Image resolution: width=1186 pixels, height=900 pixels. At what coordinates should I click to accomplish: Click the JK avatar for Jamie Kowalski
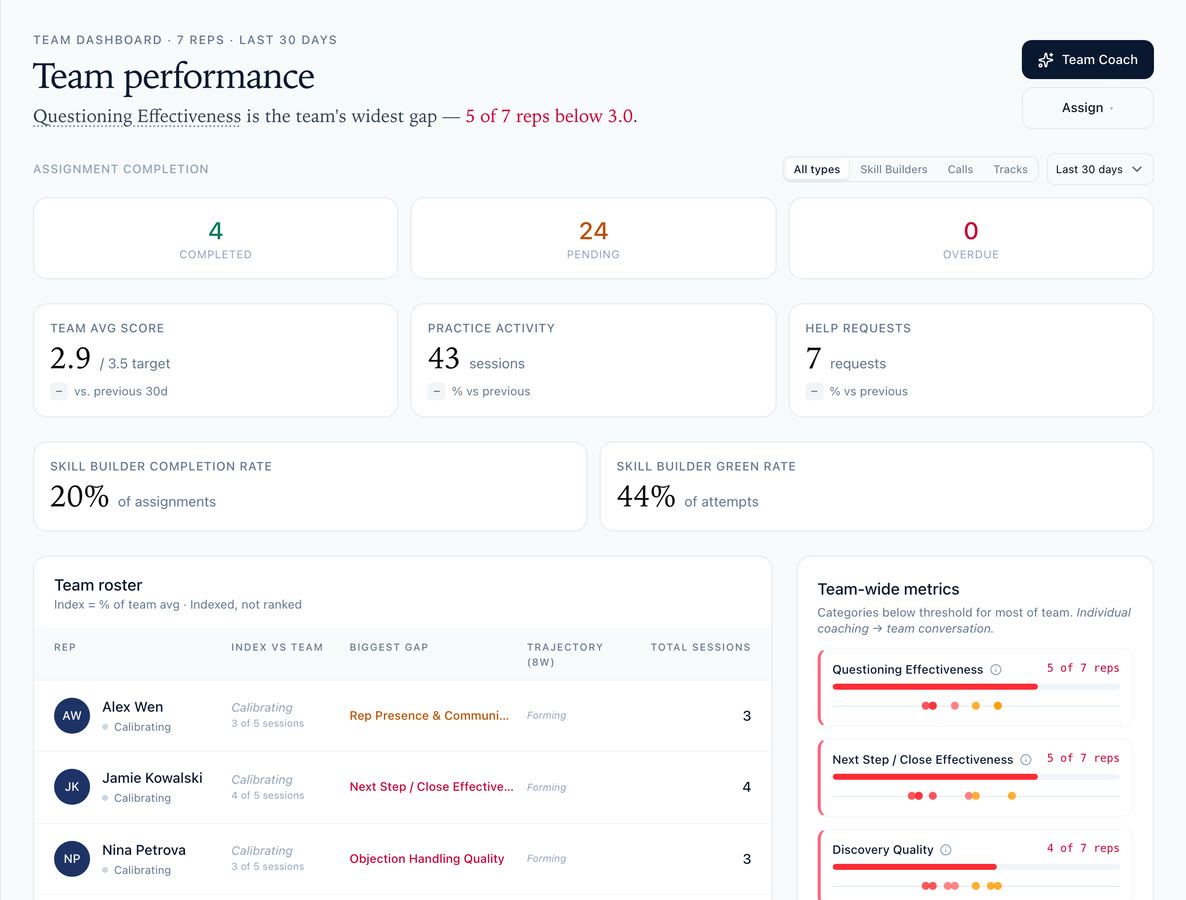72,787
